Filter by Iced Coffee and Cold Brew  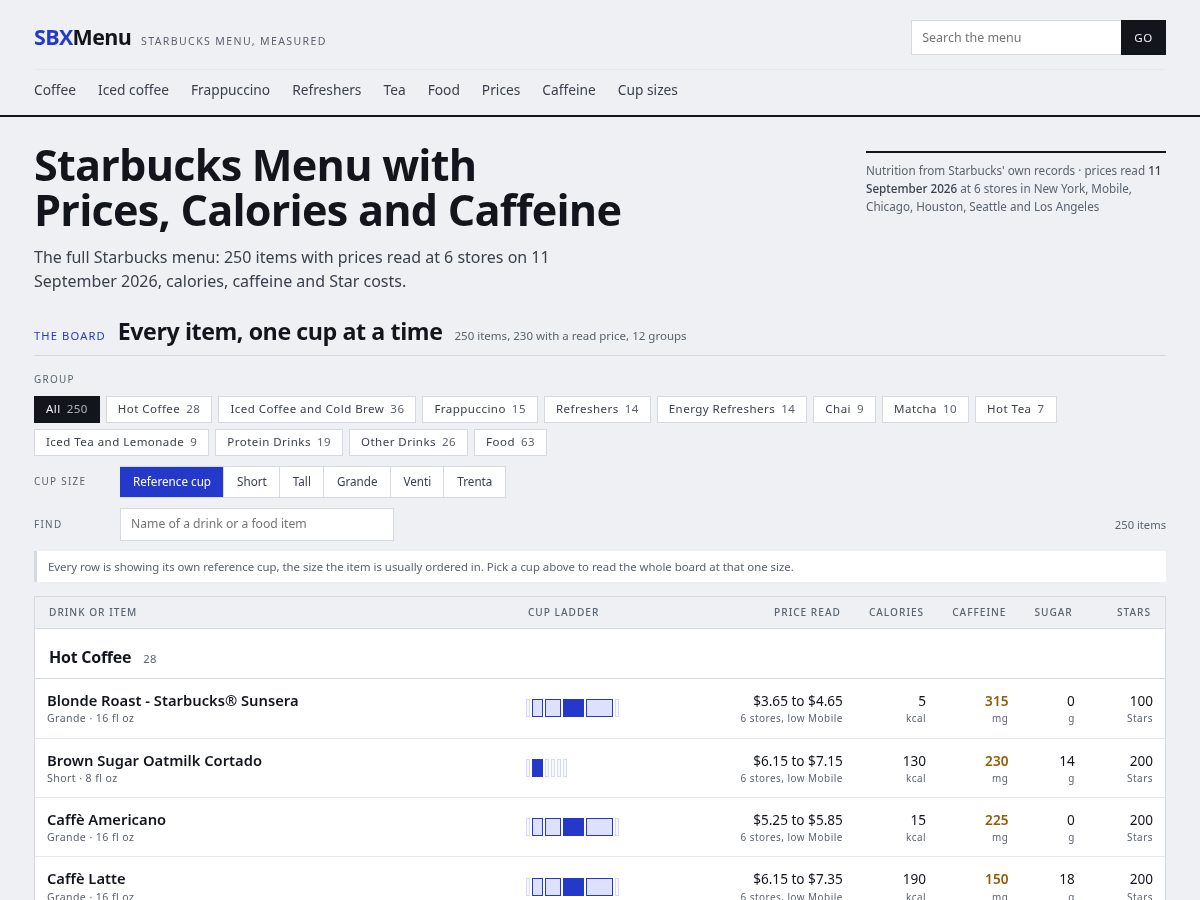[x=317, y=410]
